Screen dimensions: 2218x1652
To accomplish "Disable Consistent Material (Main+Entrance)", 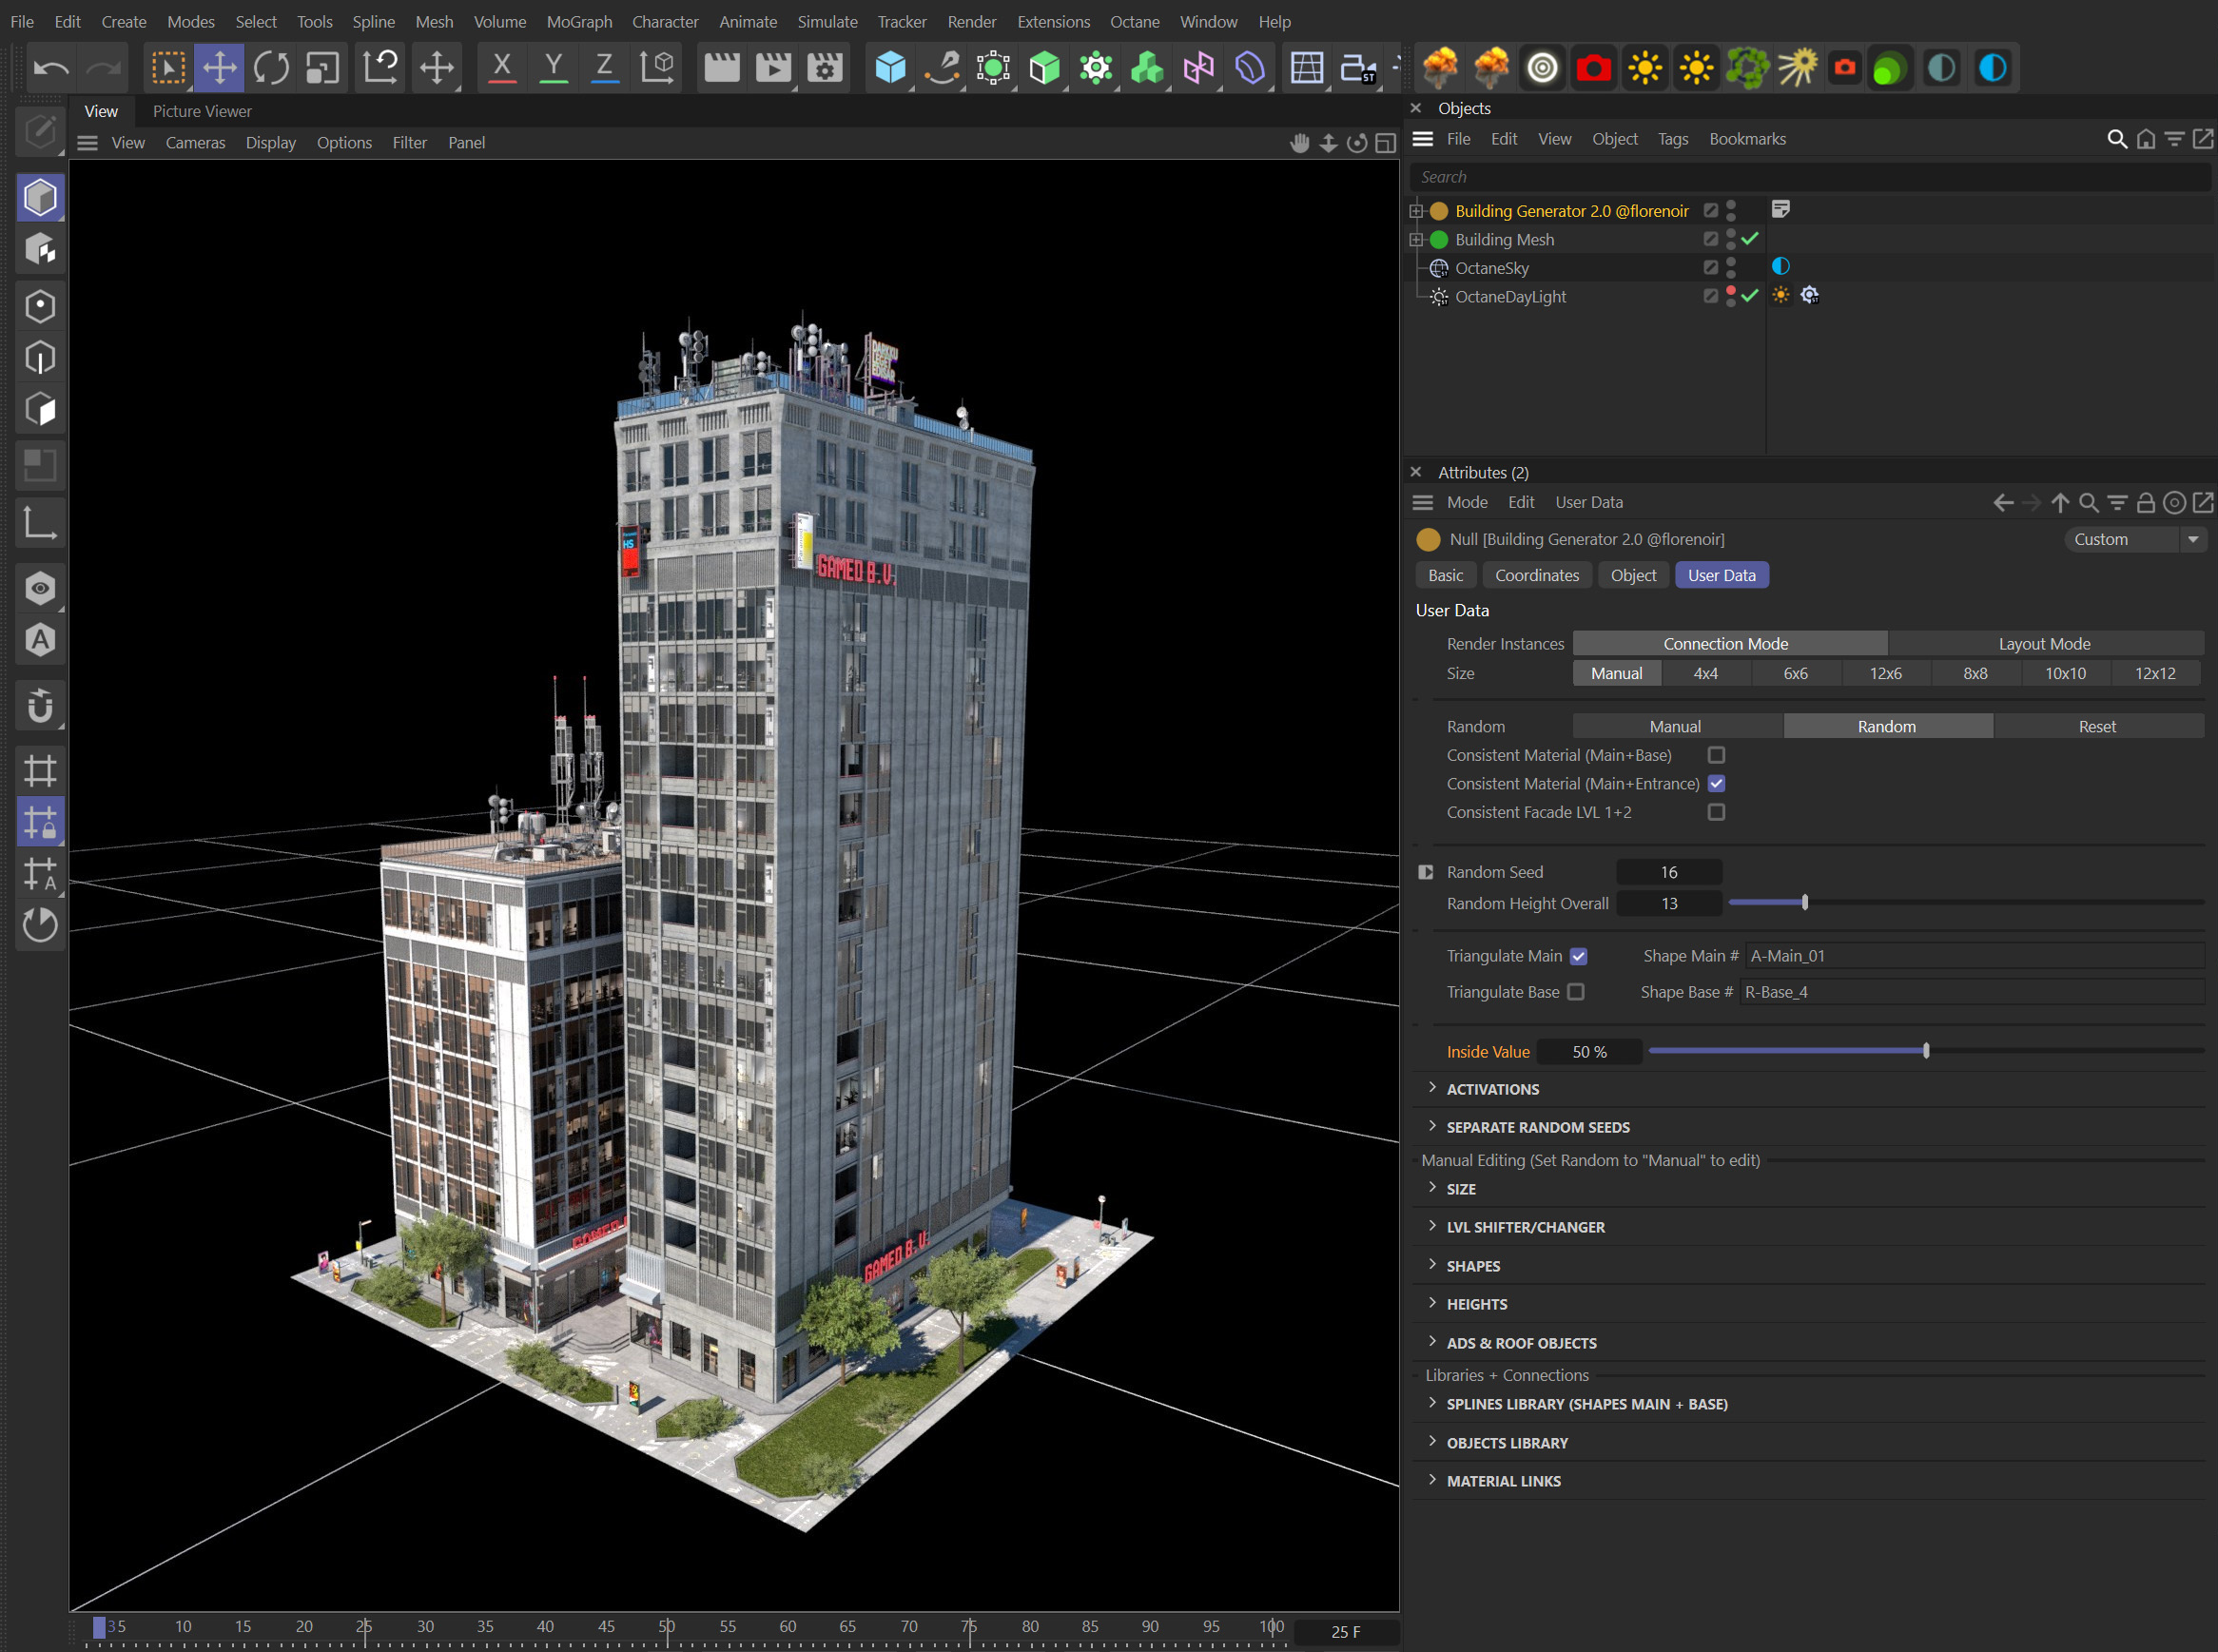I will (x=1717, y=784).
